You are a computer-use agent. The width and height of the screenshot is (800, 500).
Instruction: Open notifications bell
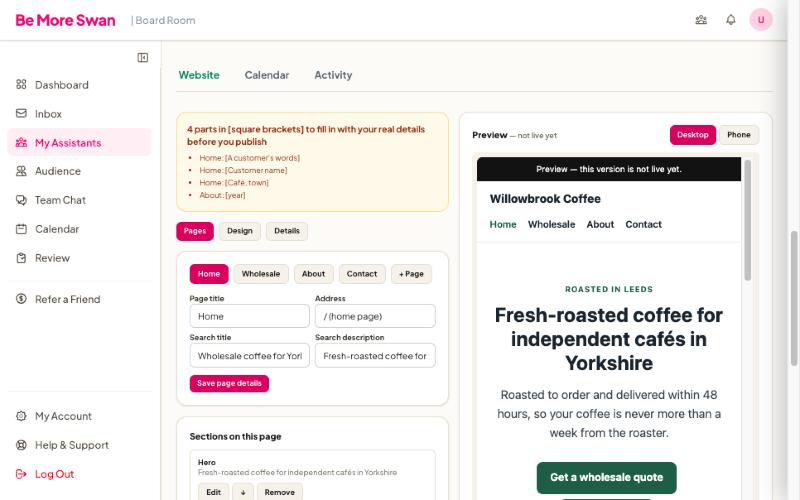tap(731, 20)
